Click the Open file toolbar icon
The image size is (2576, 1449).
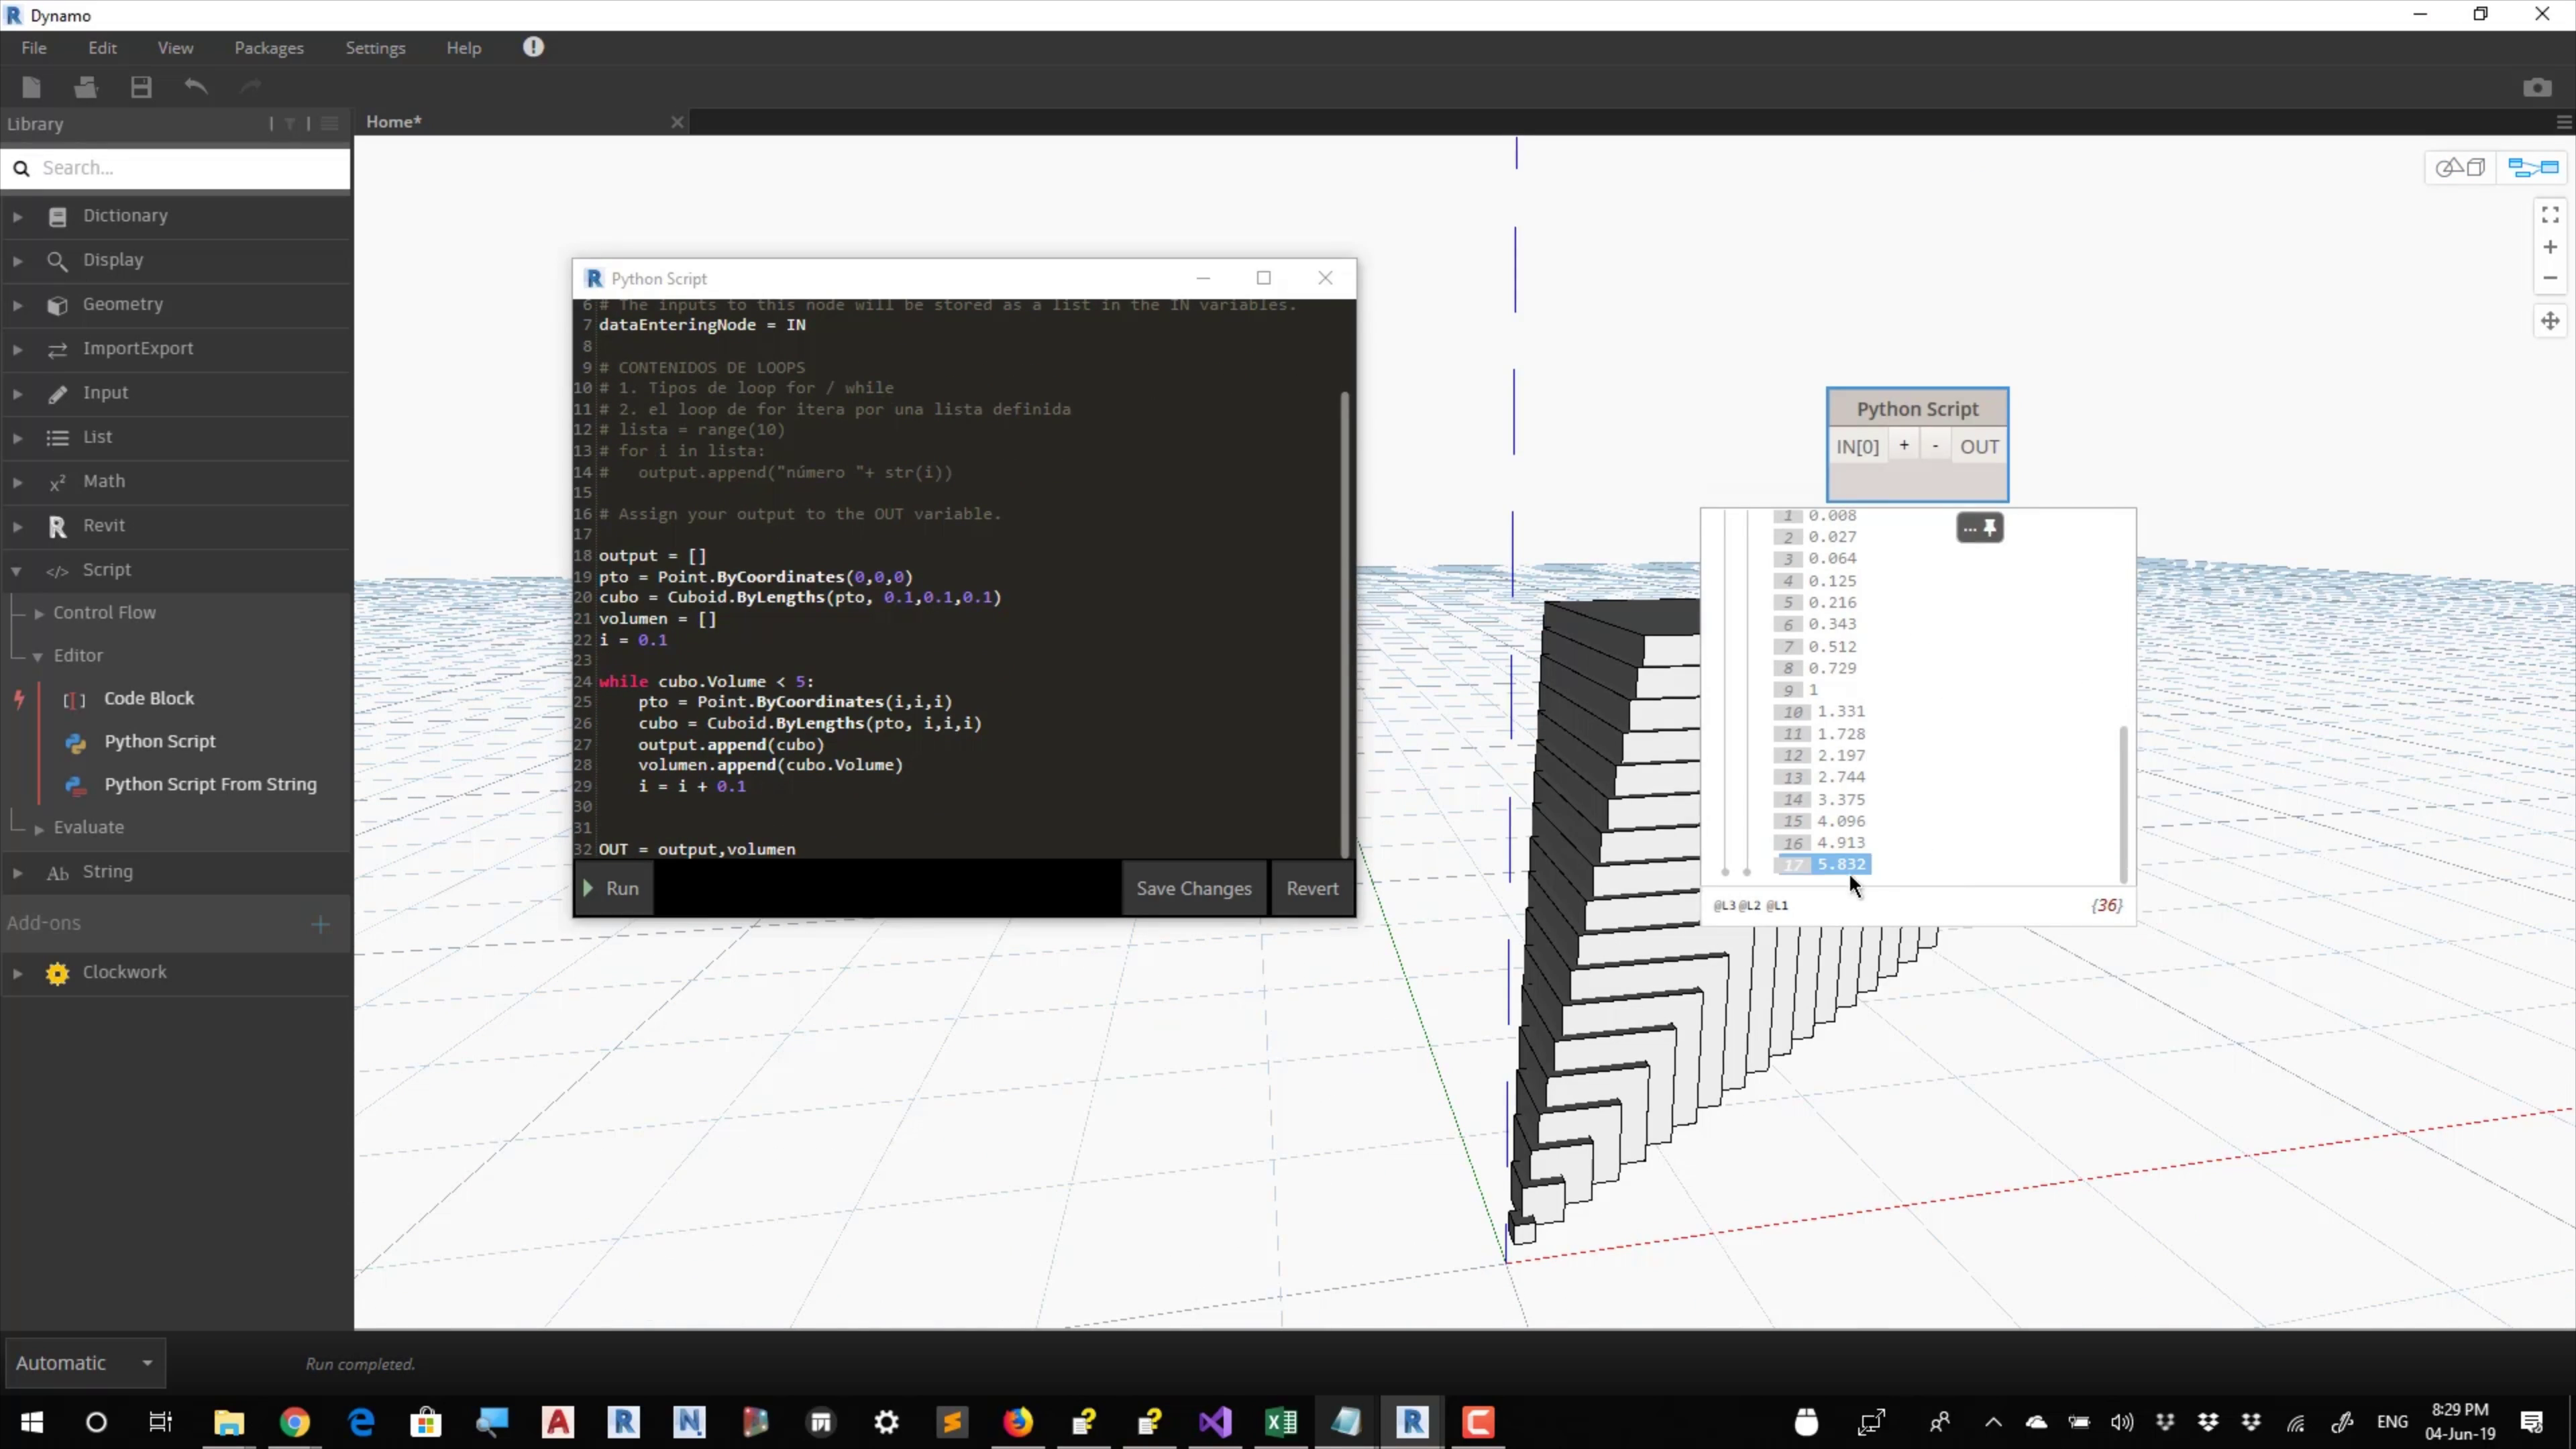(x=85, y=88)
